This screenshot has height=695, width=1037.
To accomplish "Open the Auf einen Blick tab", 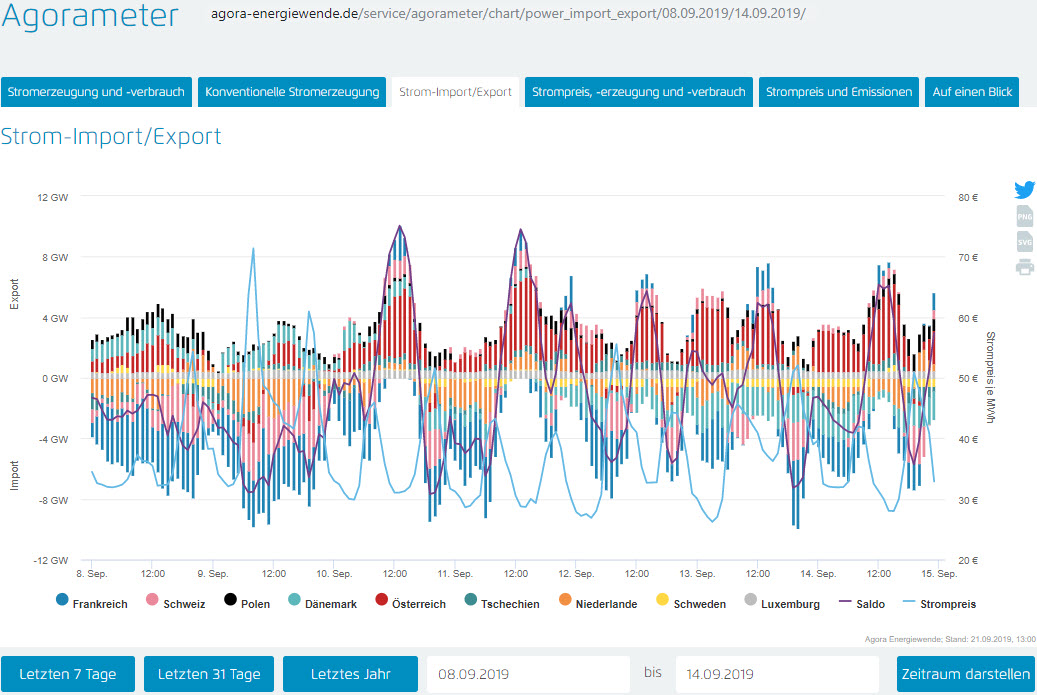I will 972,92.
